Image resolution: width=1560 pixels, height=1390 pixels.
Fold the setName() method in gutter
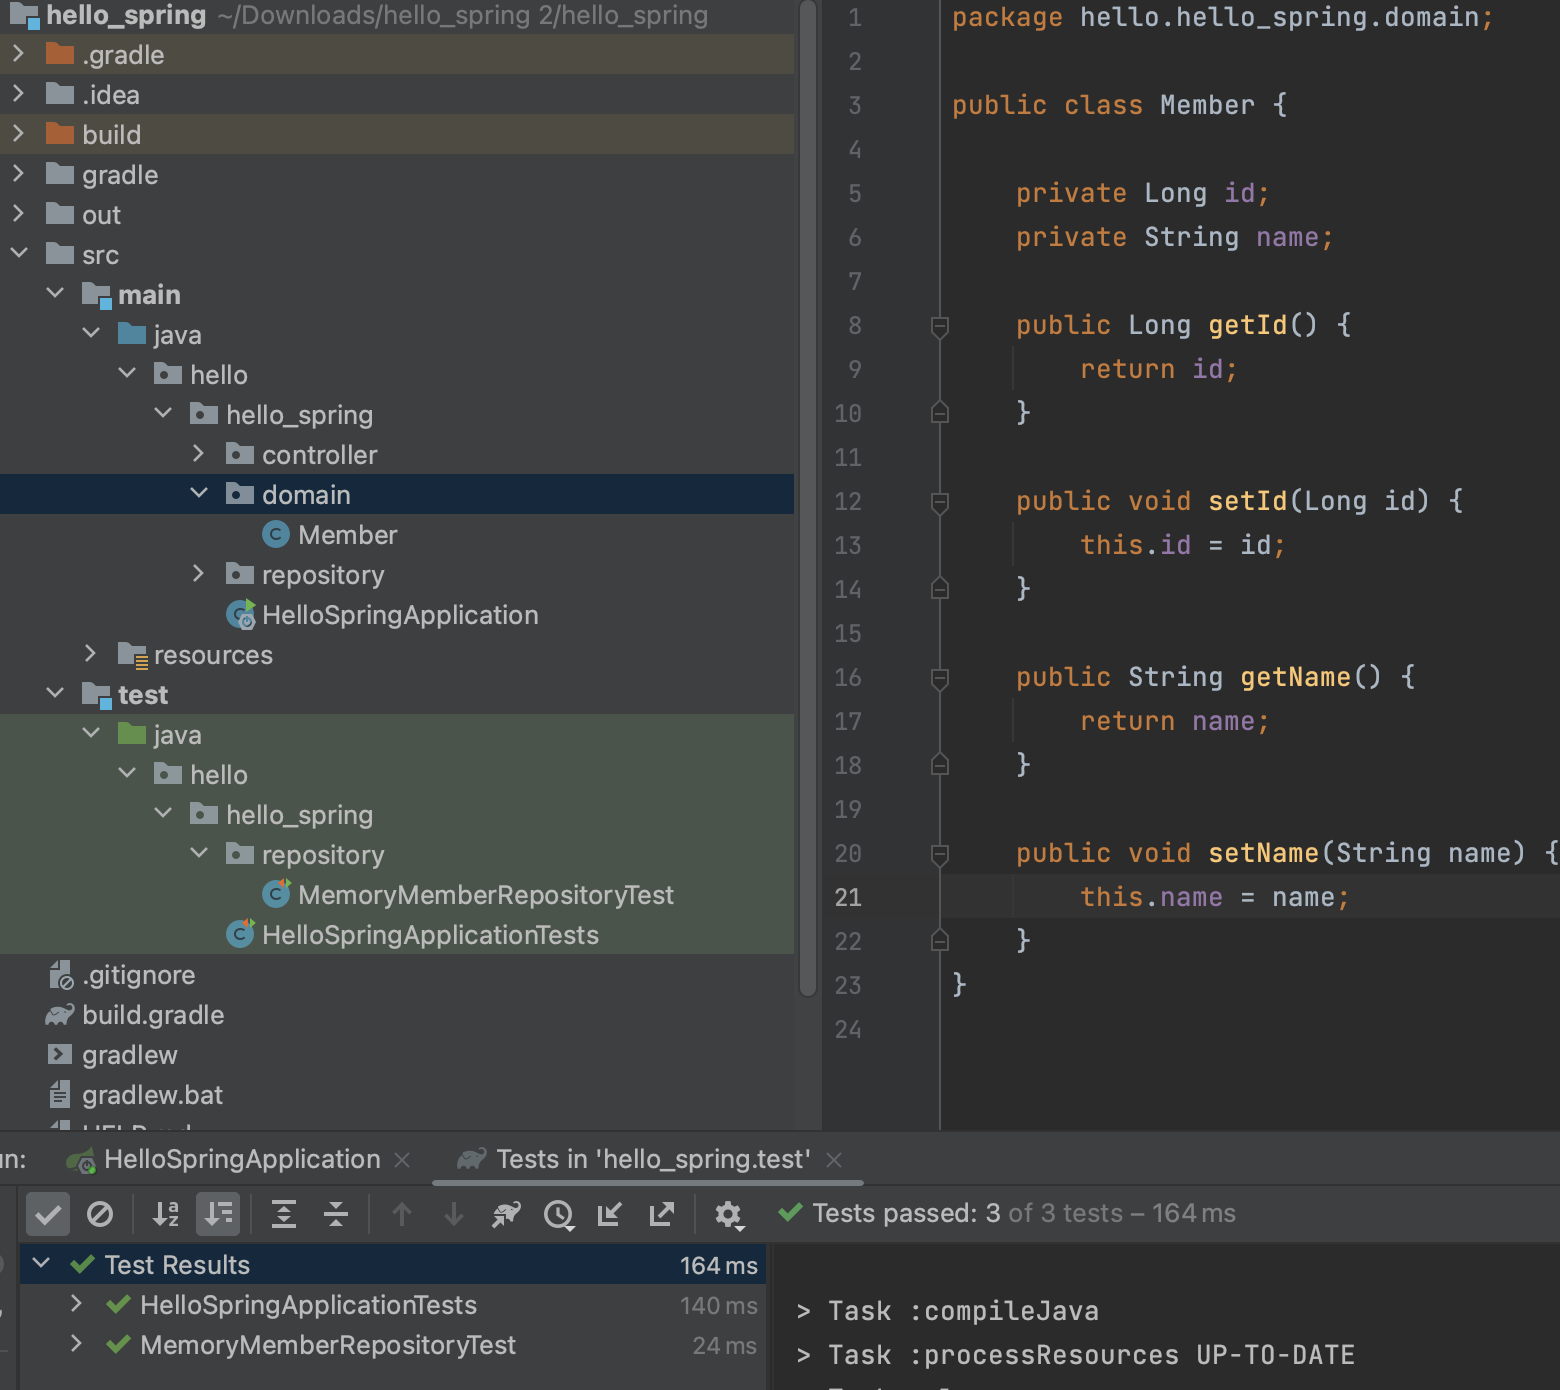[x=940, y=854]
